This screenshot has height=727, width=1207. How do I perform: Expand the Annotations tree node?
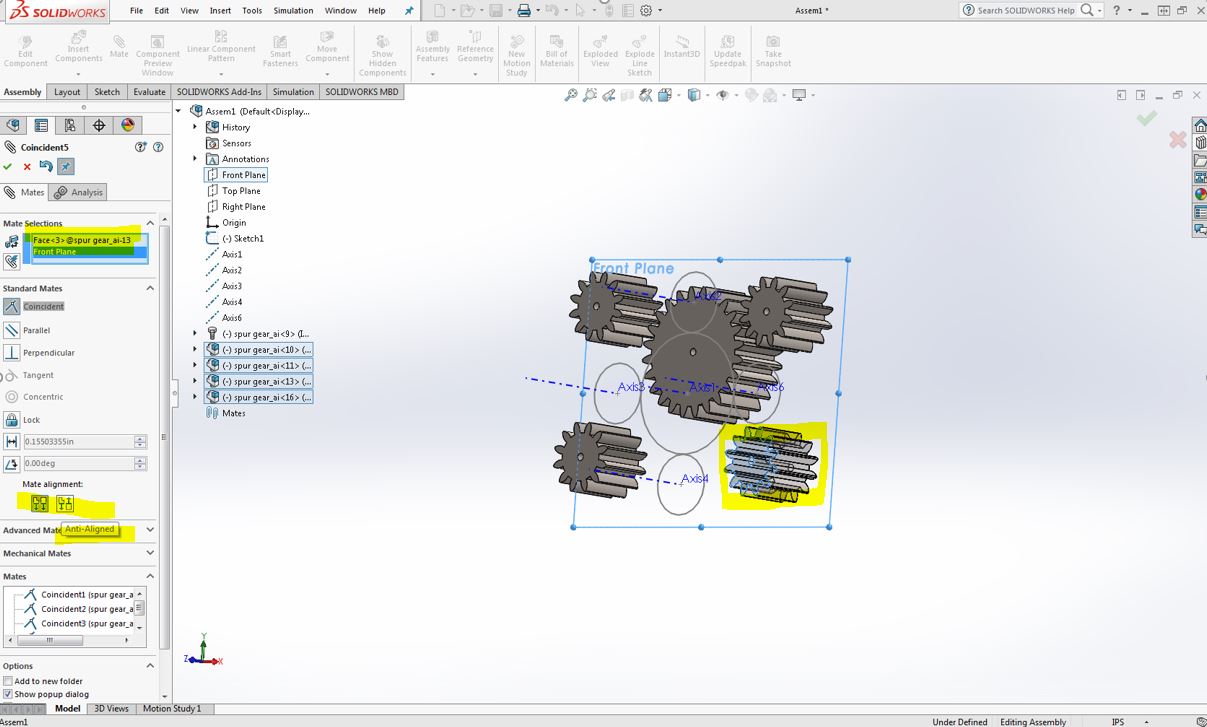[x=195, y=159]
